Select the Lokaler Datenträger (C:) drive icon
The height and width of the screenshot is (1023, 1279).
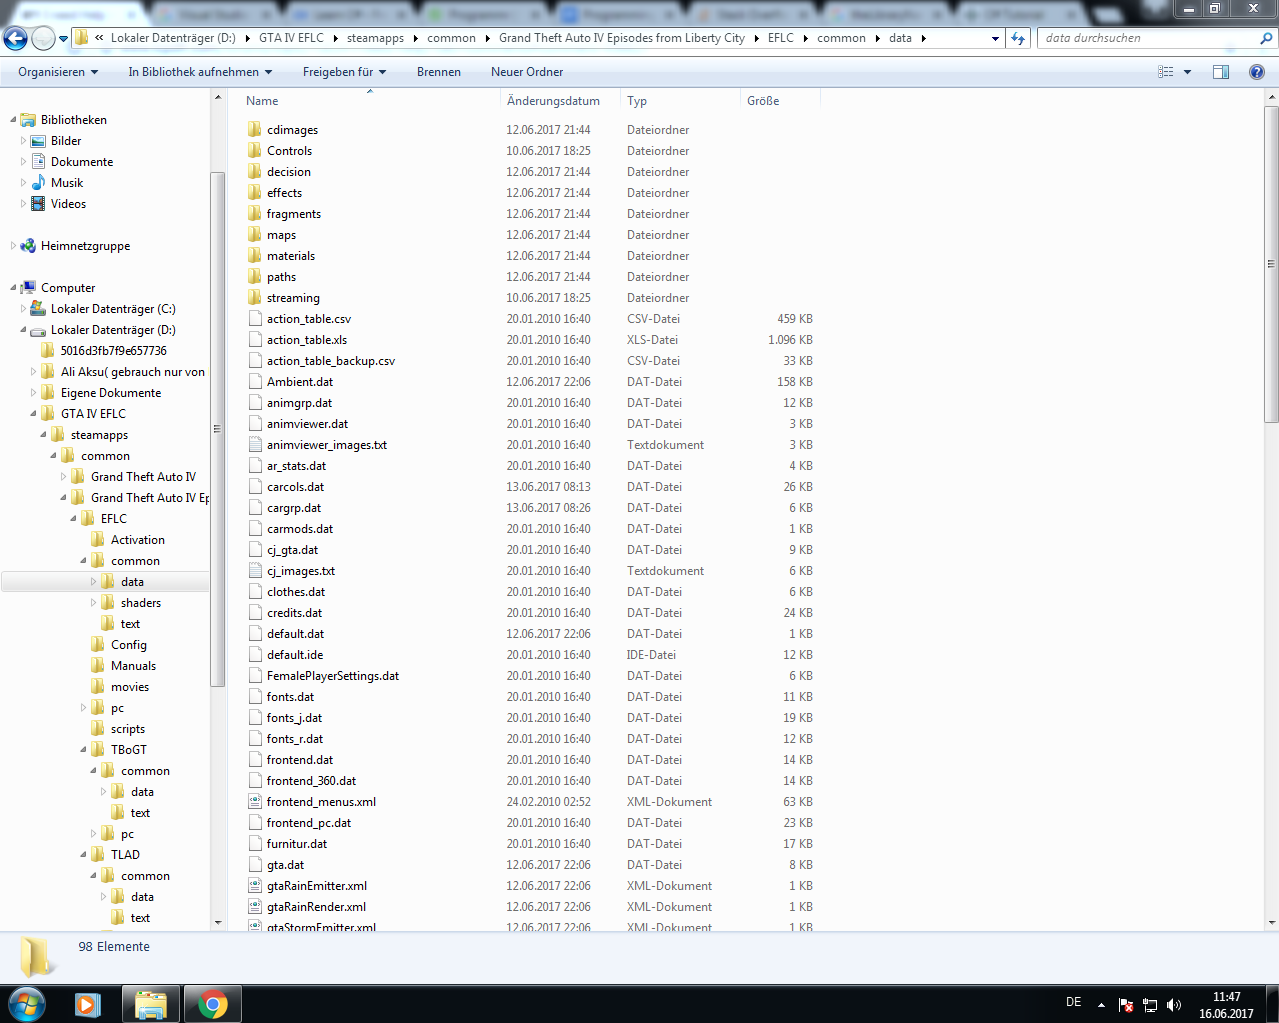(x=38, y=308)
